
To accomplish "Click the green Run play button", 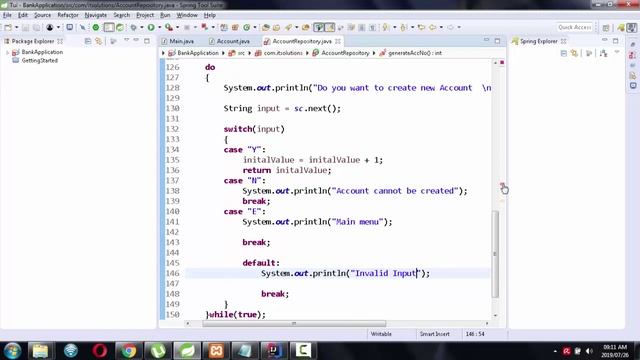I will coord(151,27).
